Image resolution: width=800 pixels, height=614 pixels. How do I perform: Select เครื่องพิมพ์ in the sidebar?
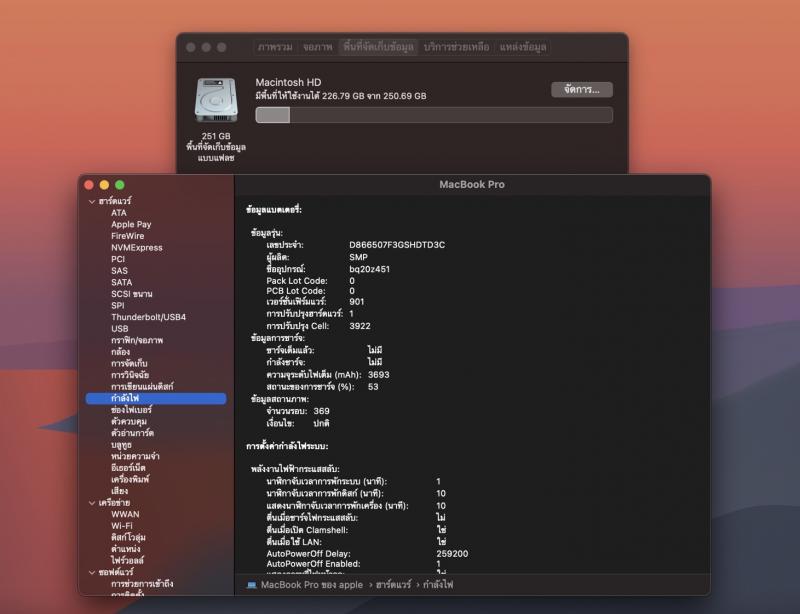(x=130, y=480)
